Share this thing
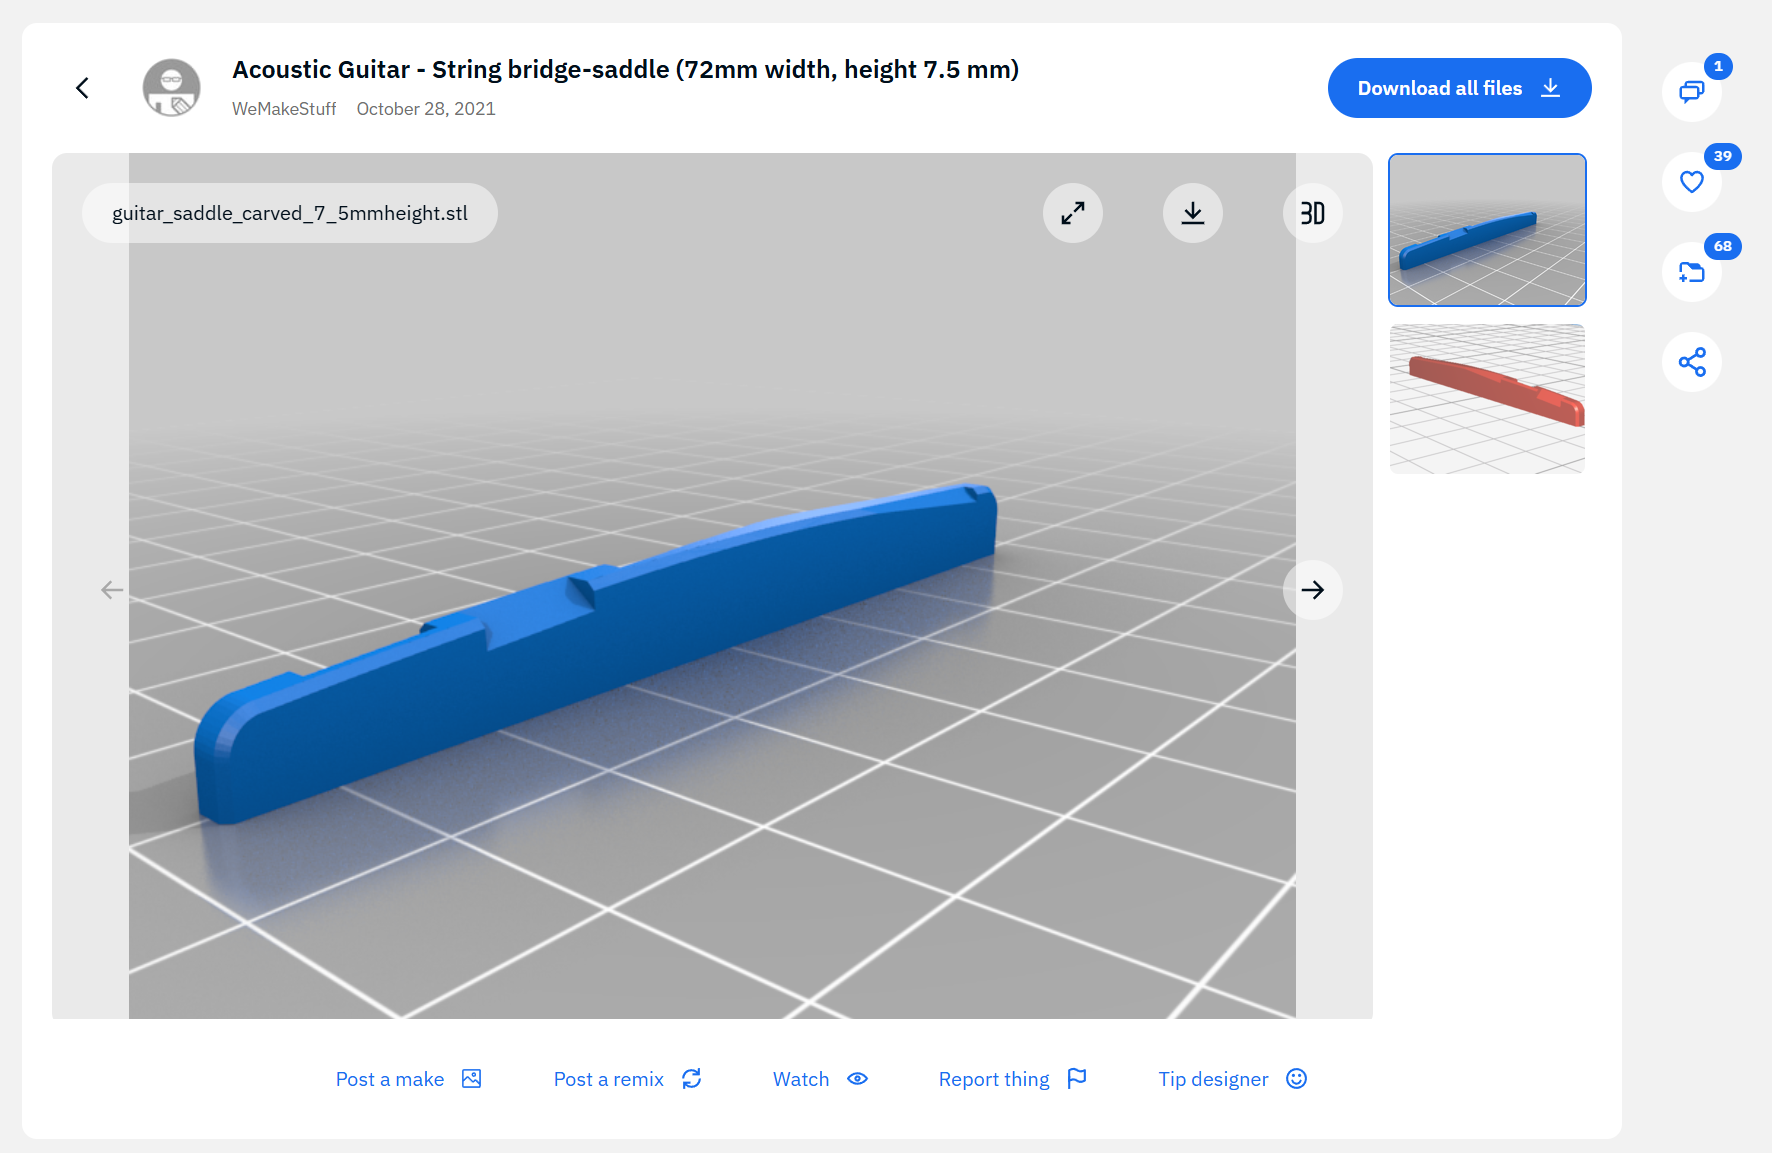1772x1153 pixels. point(1691,362)
